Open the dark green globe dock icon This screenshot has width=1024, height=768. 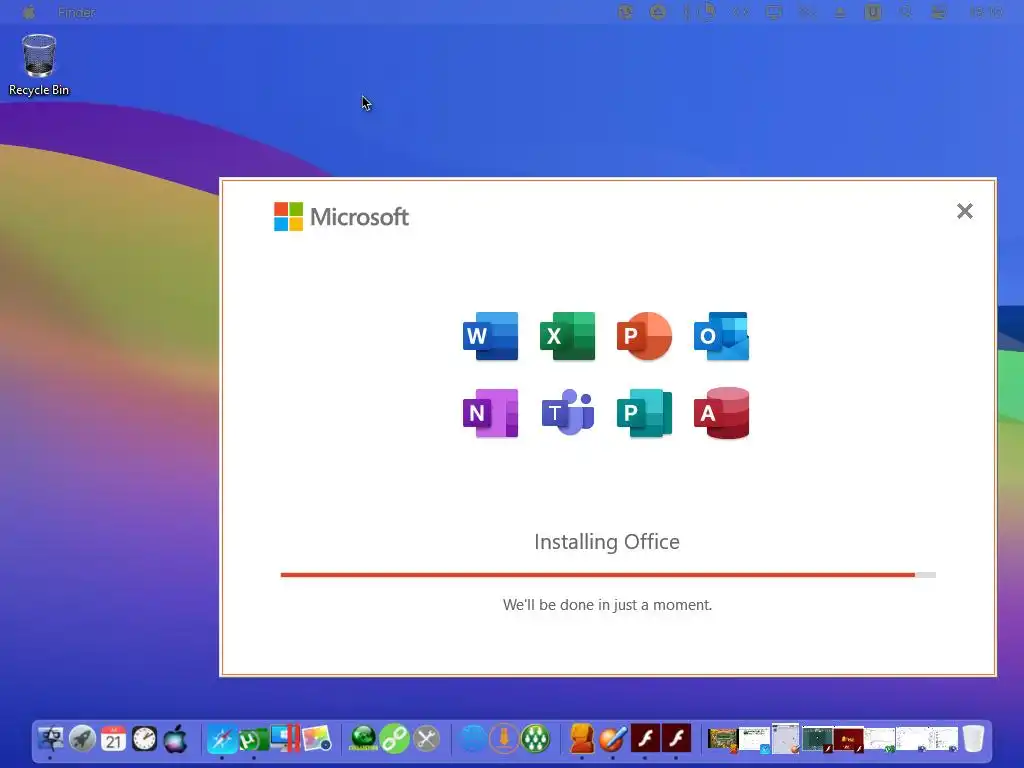pyautogui.click(x=364, y=739)
